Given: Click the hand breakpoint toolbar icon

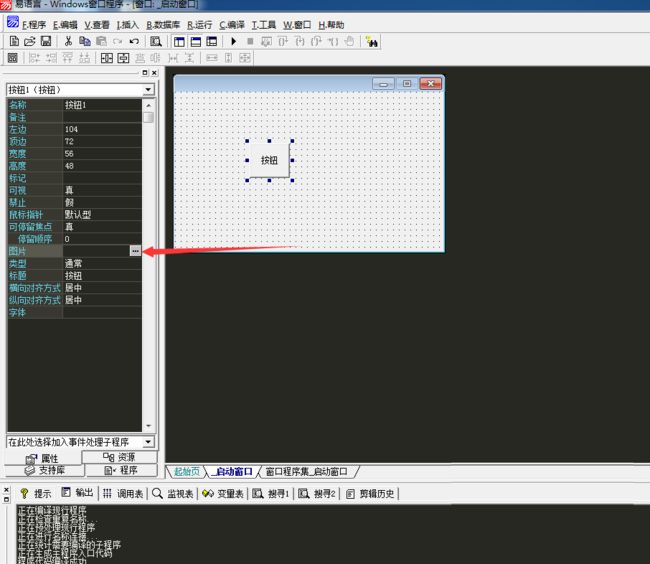Looking at the screenshot, I should pyautogui.click(x=349, y=41).
